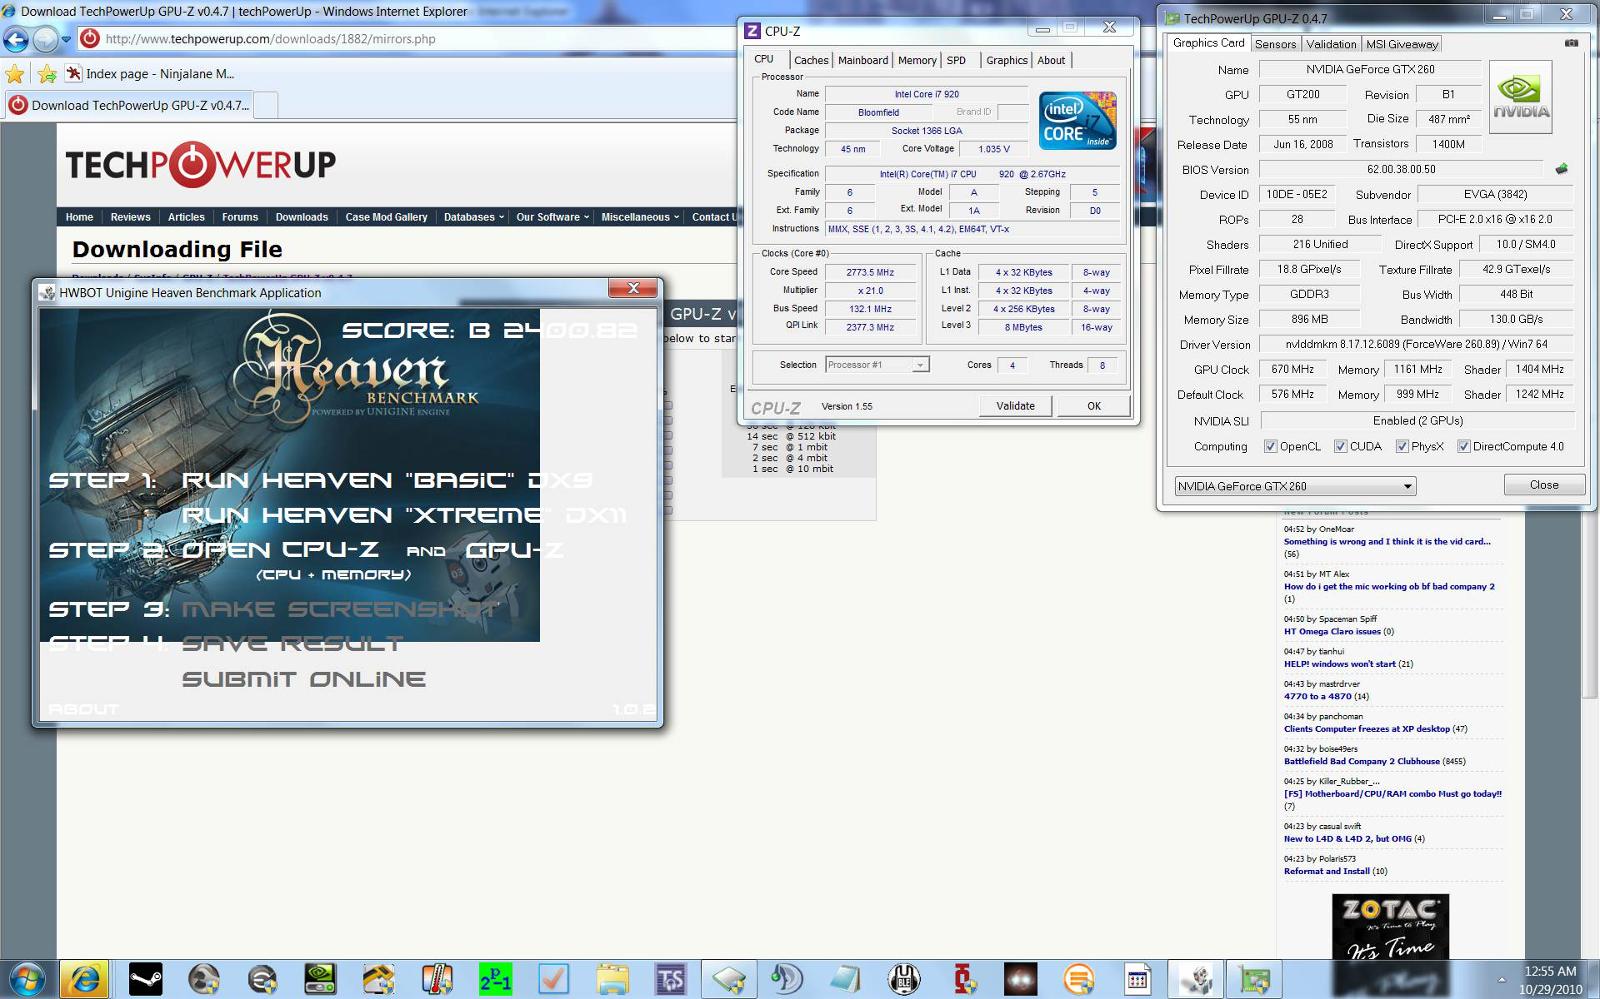Open the calendar icon in the taskbar
Screen dimensions: 1600x999
[x=1137, y=979]
